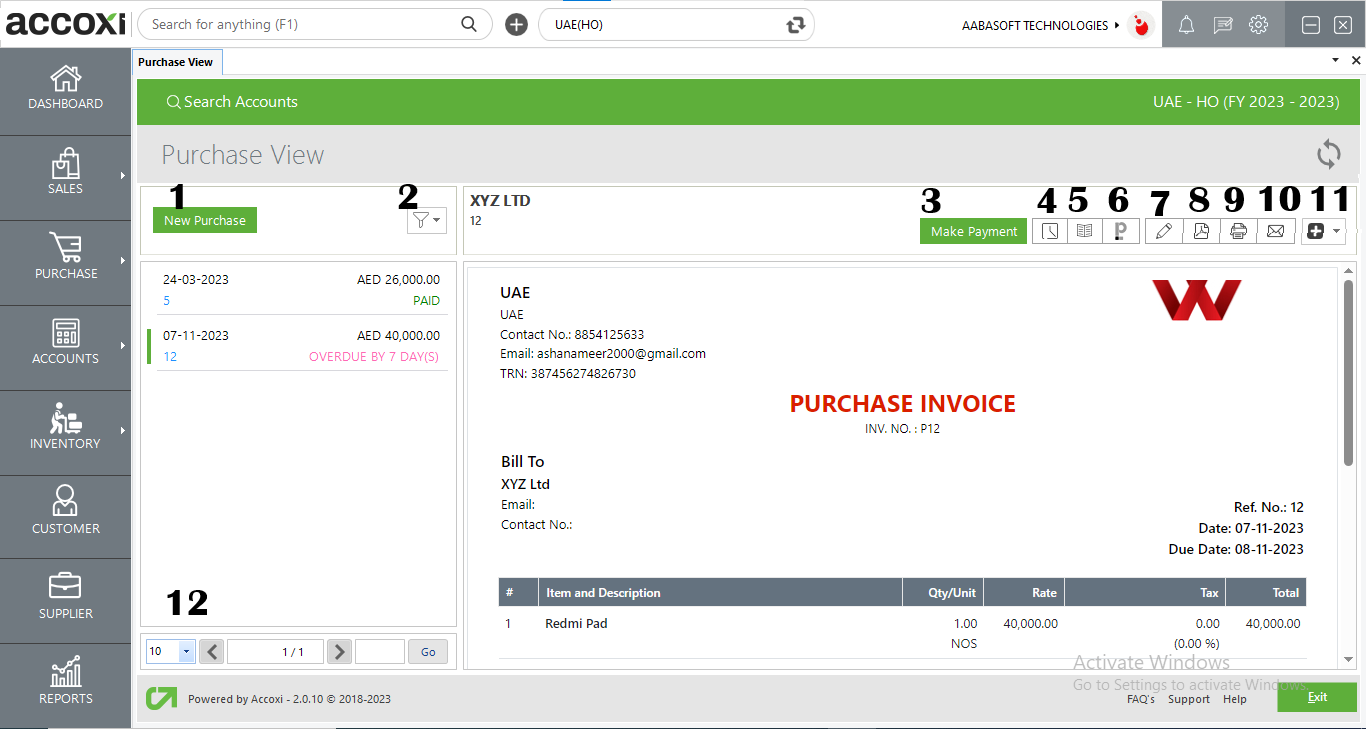Open the notifications bell icon
This screenshot has width=1366, height=729.
(1186, 24)
